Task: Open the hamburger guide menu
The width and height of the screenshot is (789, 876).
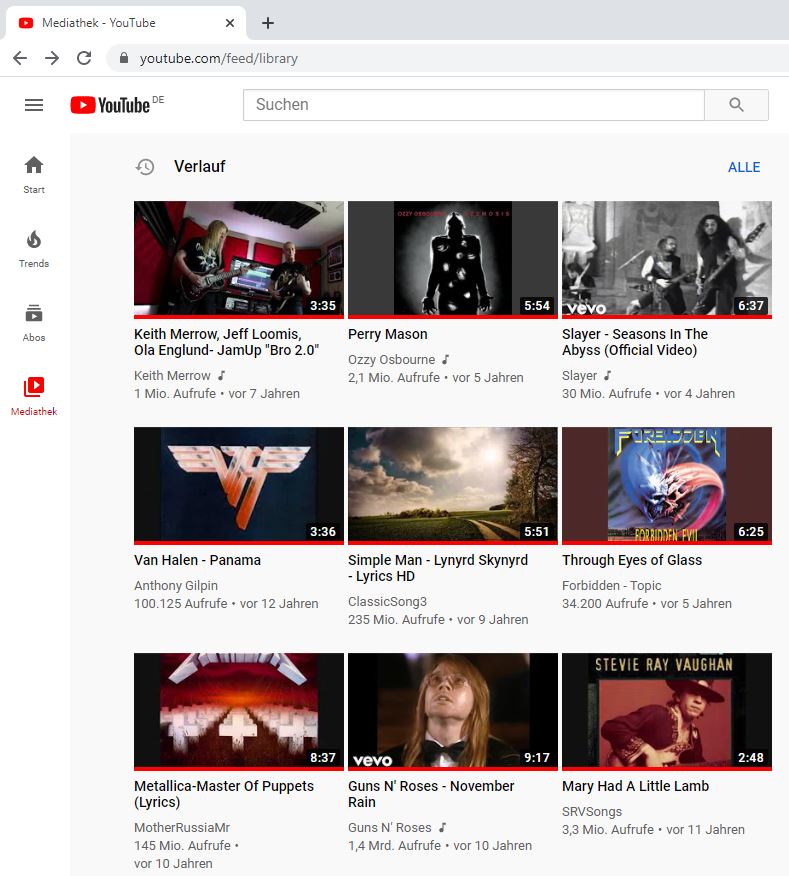Action: [x=34, y=105]
